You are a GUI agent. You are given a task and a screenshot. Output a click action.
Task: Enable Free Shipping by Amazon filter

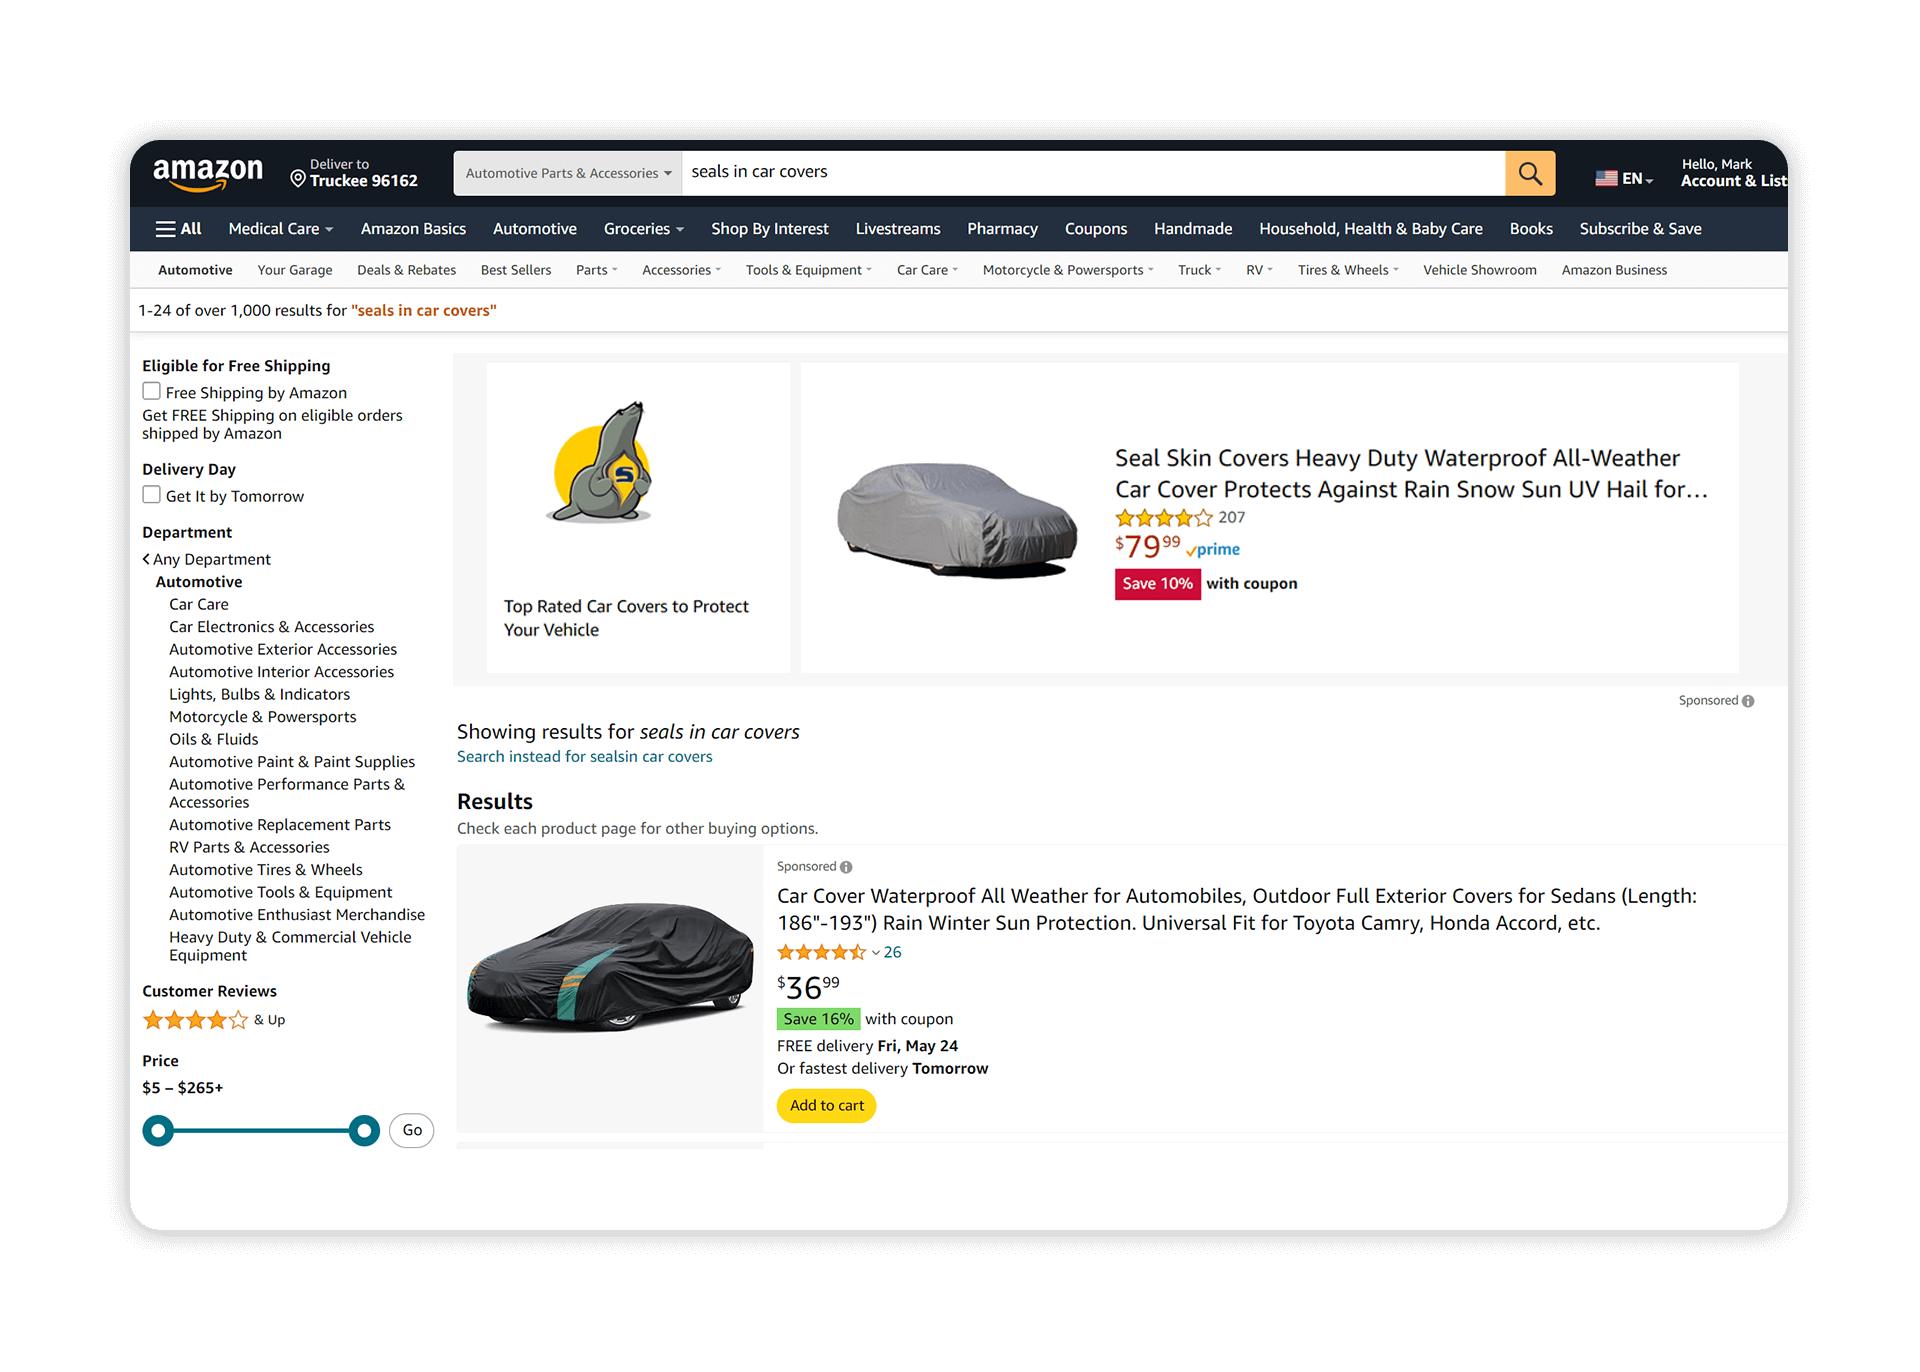[151, 391]
